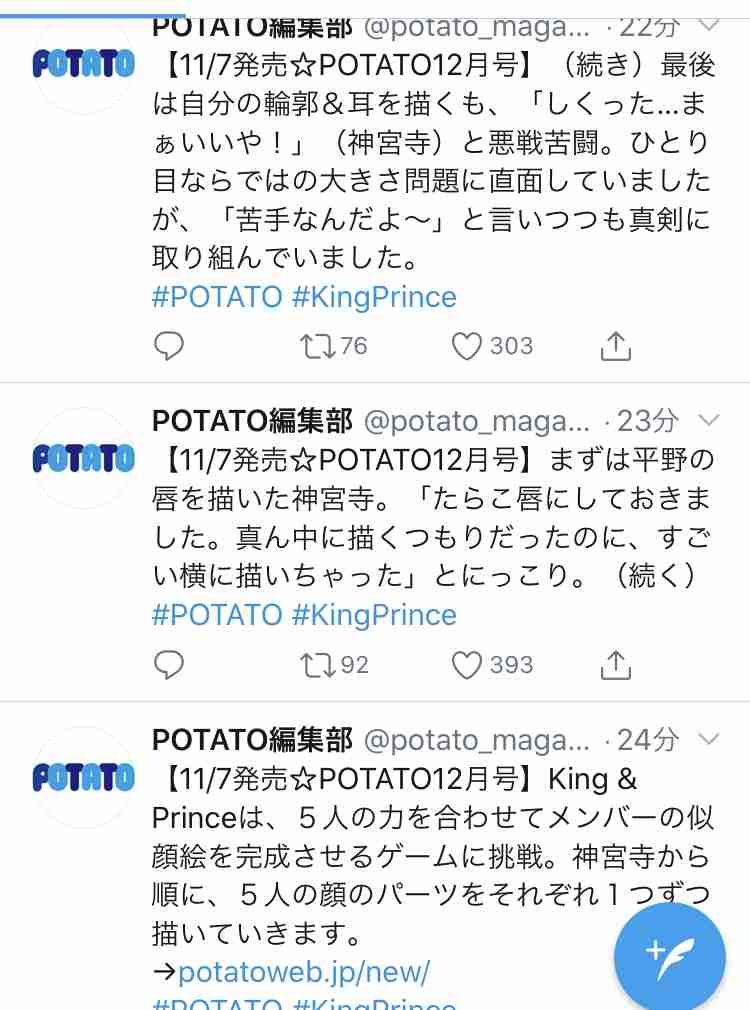Open the options chevron on the 23分 tweet
The width and height of the screenshot is (750, 1010).
point(708,421)
